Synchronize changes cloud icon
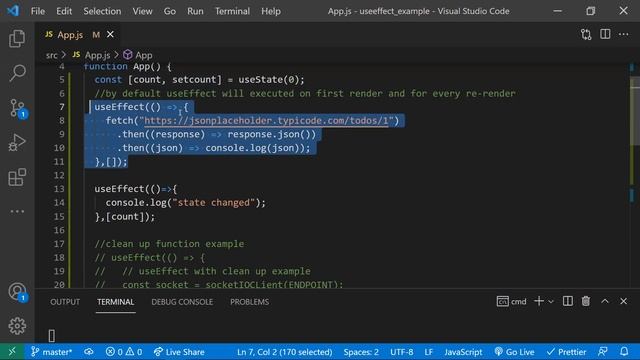 click(x=89, y=351)
